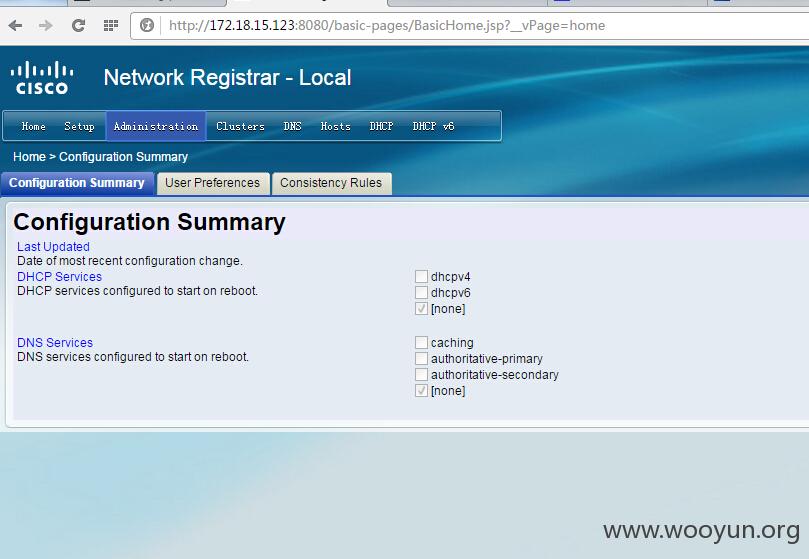Open the Home menu item
Viewport: 809px width, 559px height.
point(34,126)
